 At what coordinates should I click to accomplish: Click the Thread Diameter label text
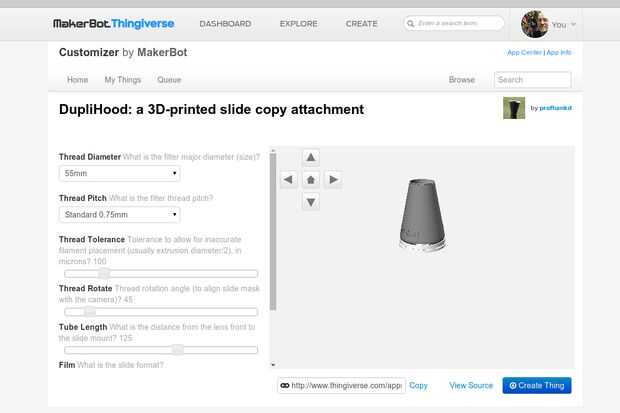click(x=90, y=157)
